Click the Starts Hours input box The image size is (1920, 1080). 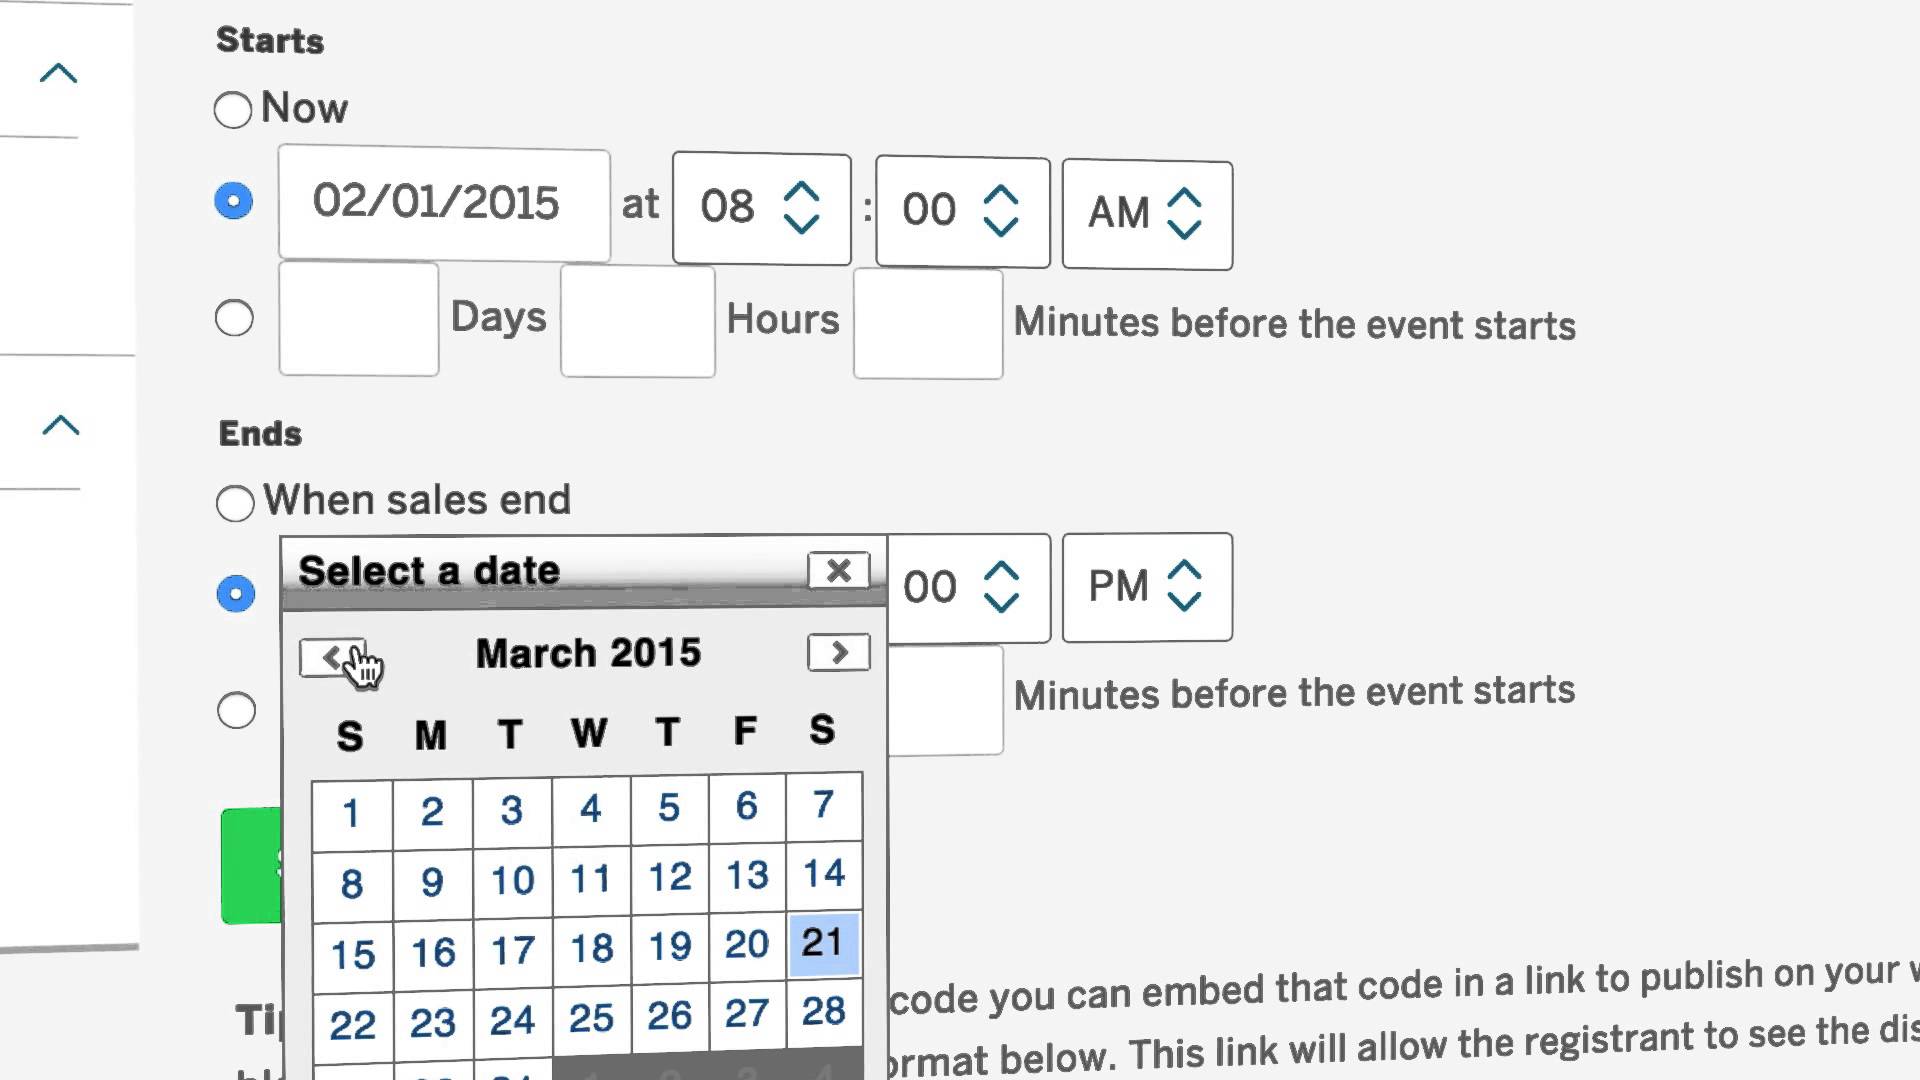[x=637, y=321]
